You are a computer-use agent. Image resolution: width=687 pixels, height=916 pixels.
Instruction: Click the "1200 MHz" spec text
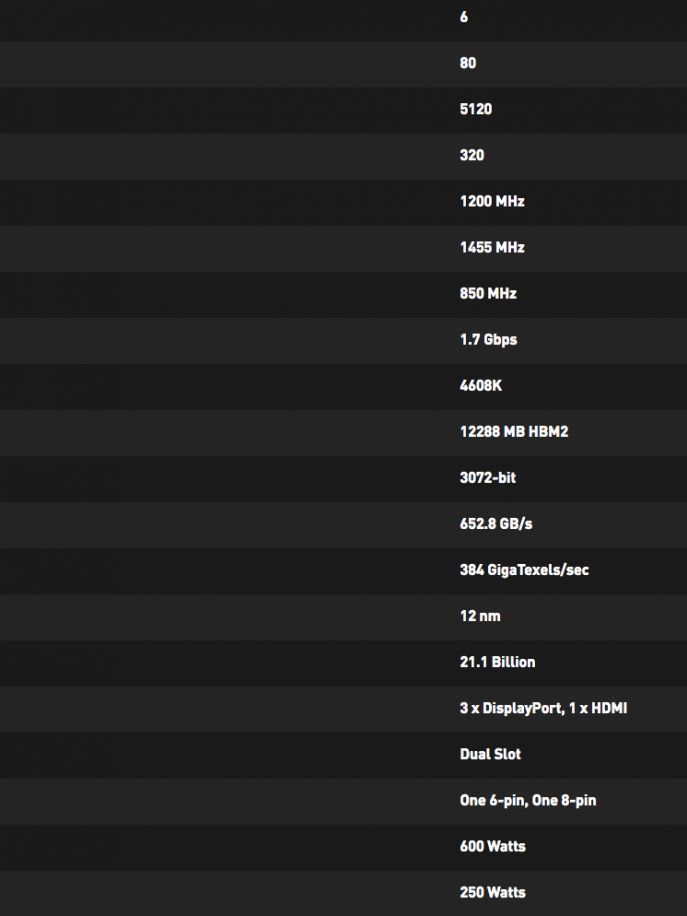tap(492, 201)
